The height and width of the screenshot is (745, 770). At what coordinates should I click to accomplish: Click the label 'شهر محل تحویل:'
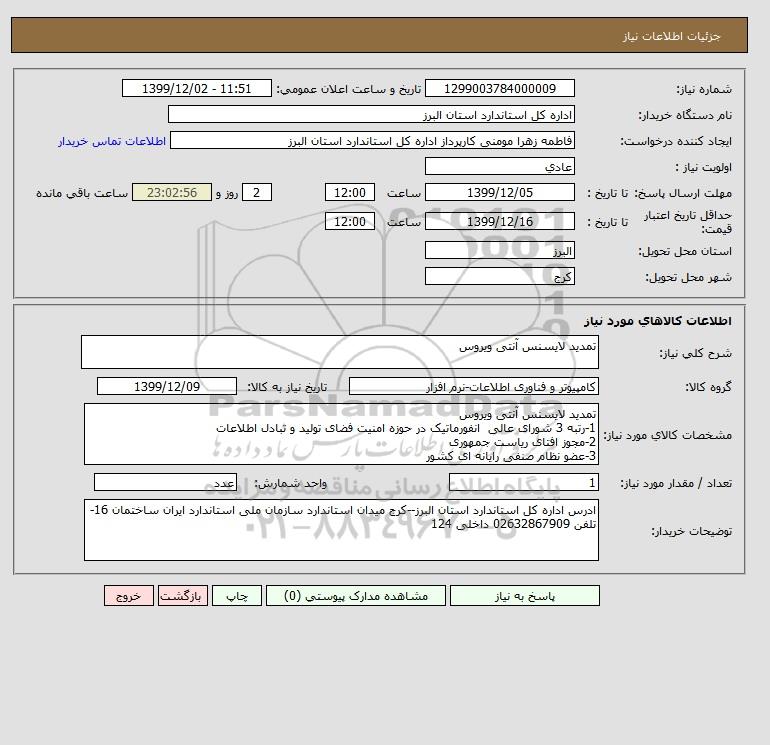click(x=688, y=277)
